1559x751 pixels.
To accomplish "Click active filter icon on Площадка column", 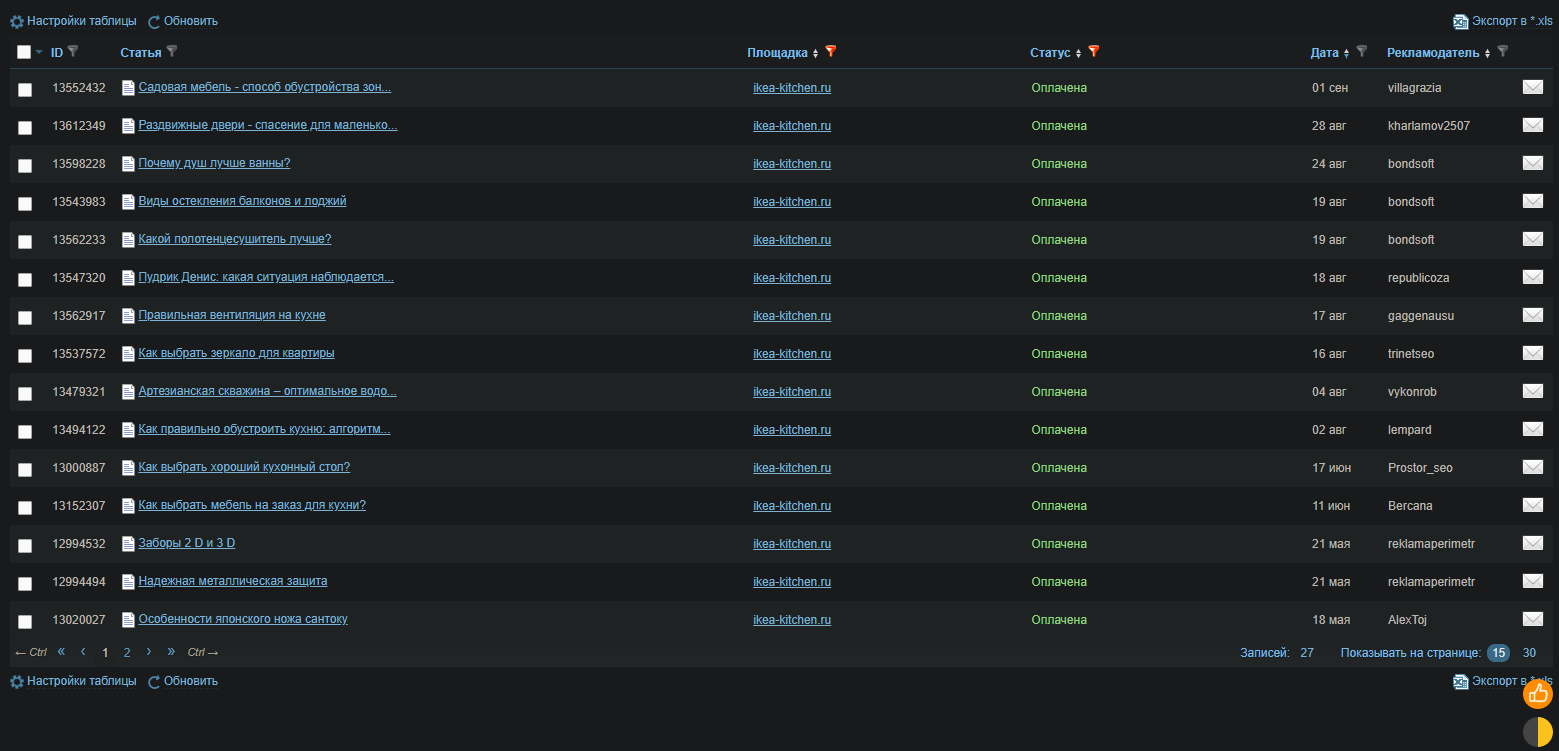I will [x=830, y=51].
